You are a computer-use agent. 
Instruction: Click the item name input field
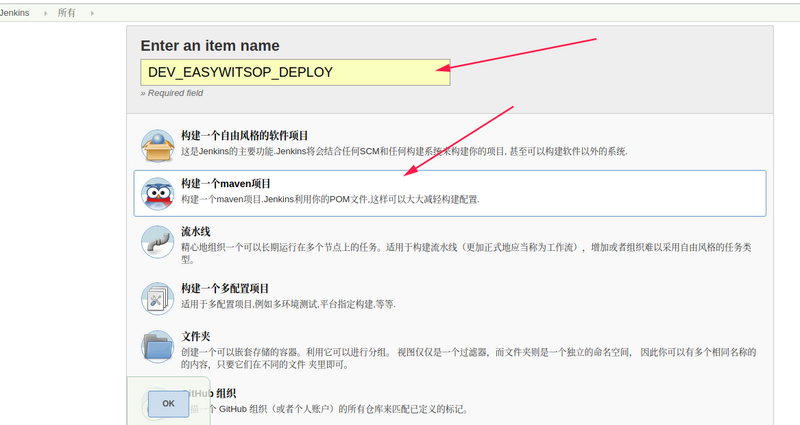pyautogui.click(x=295, y=72)
